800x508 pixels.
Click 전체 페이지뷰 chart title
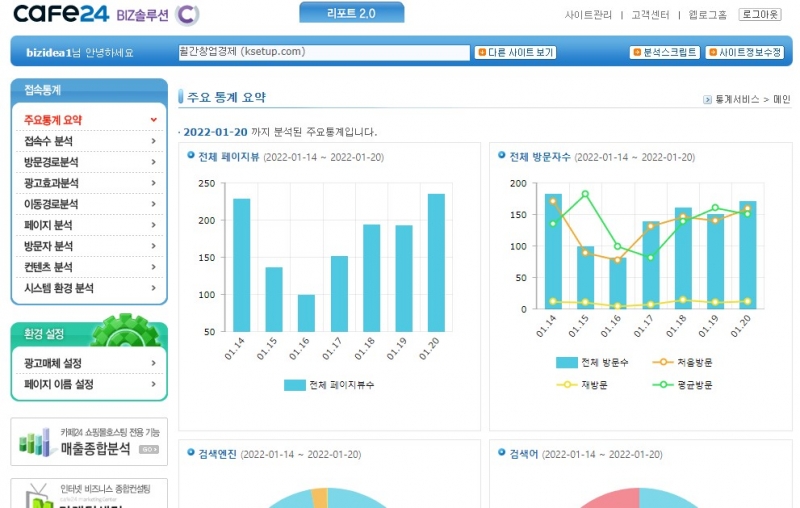(229, 157)
